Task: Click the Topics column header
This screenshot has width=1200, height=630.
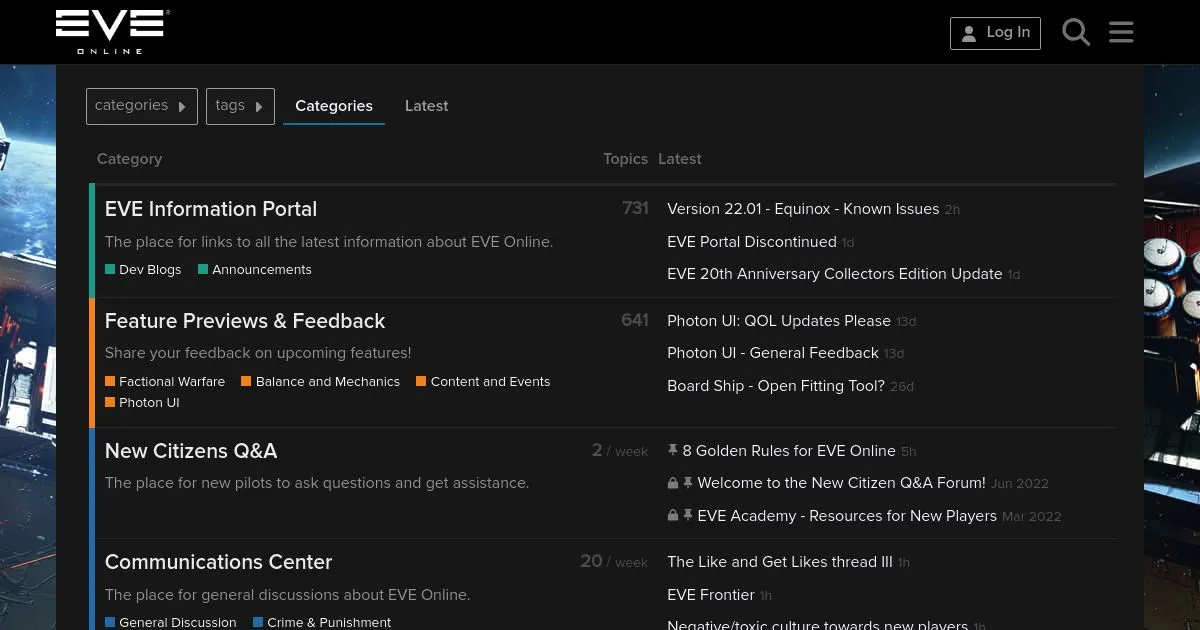Action: point(625,159)
